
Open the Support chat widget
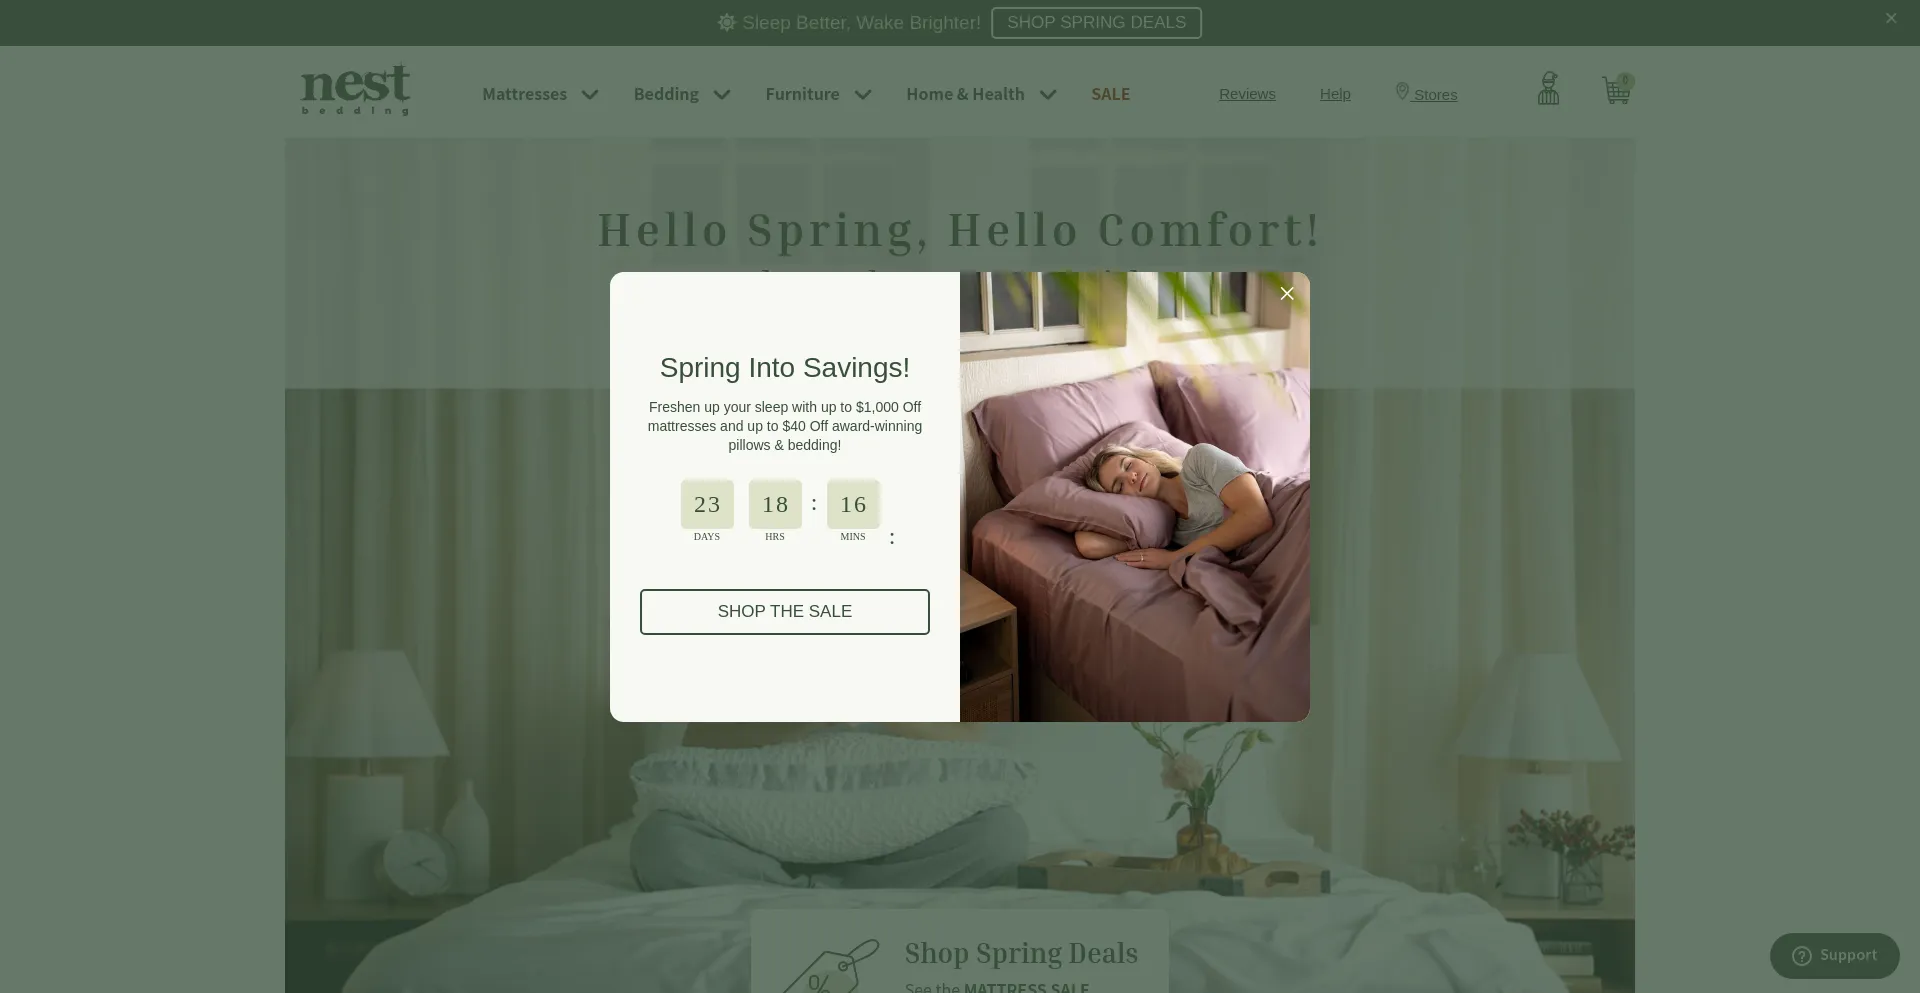point(1834,956)
